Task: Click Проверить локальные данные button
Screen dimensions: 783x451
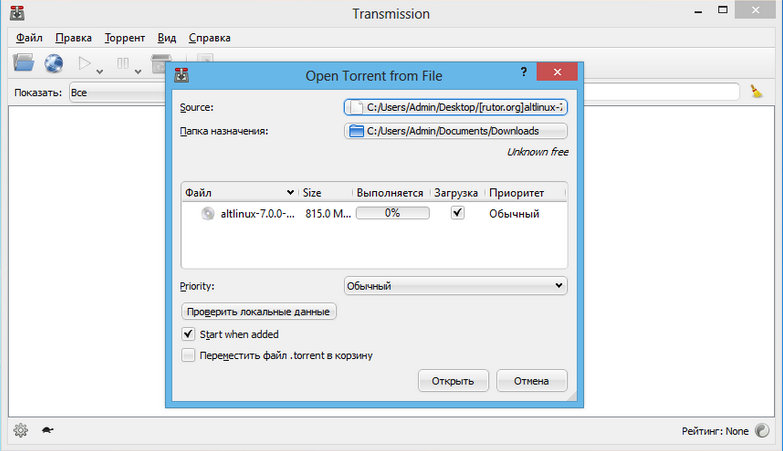Action: coord(258,312)
